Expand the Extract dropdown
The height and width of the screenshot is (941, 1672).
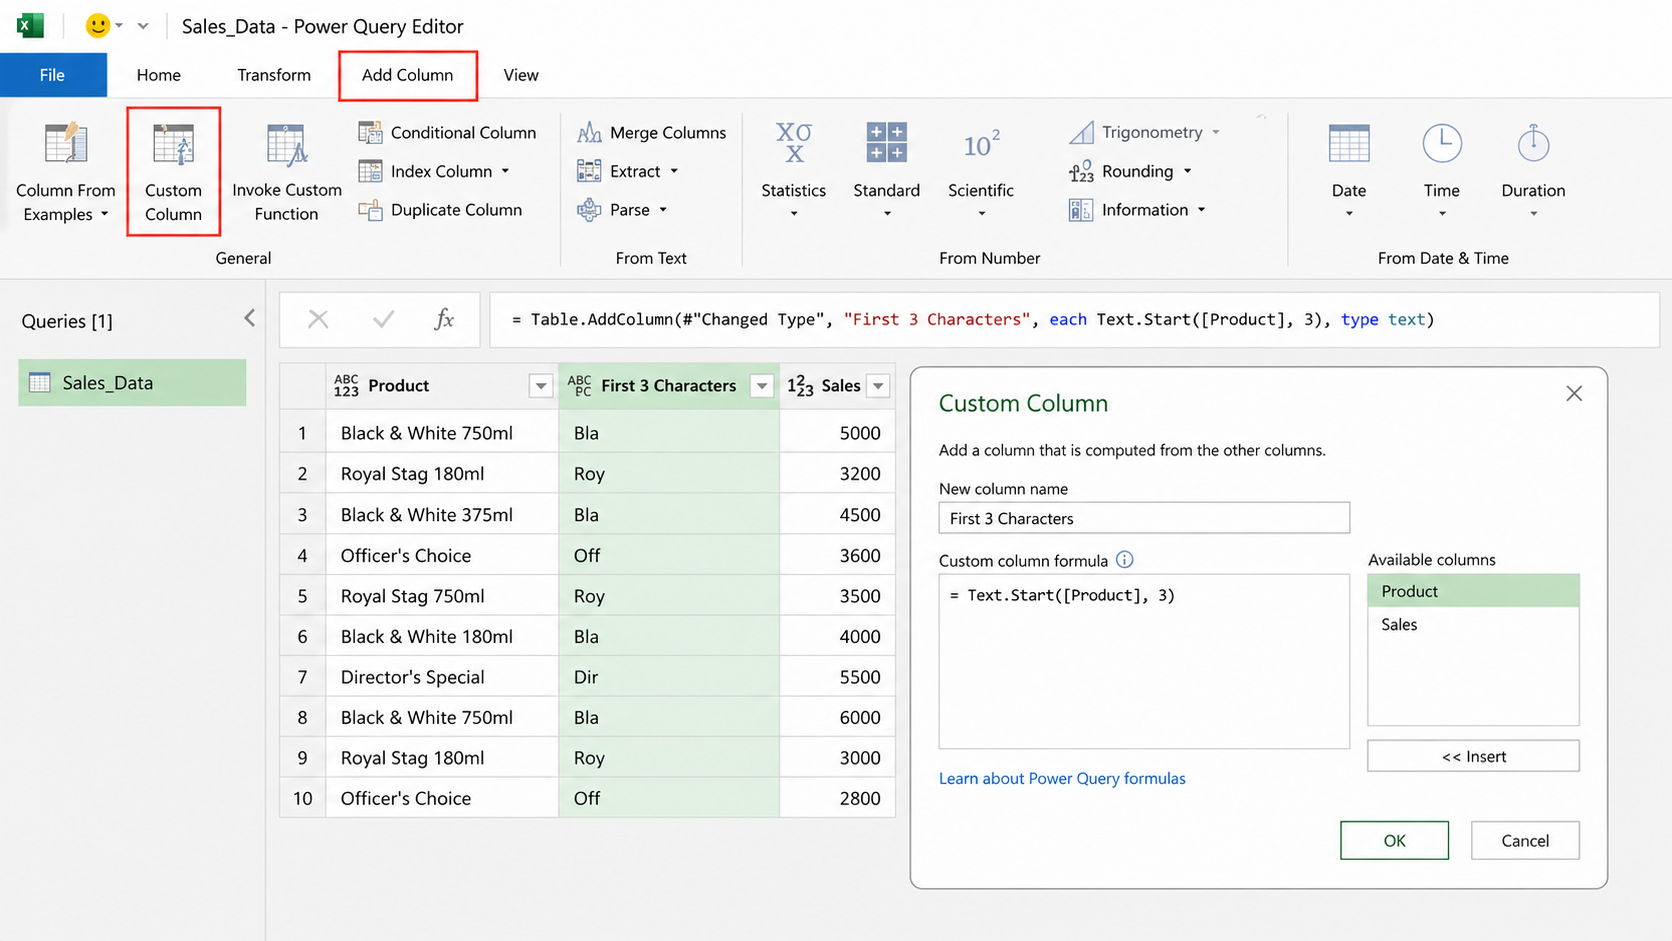pos(674,171)
